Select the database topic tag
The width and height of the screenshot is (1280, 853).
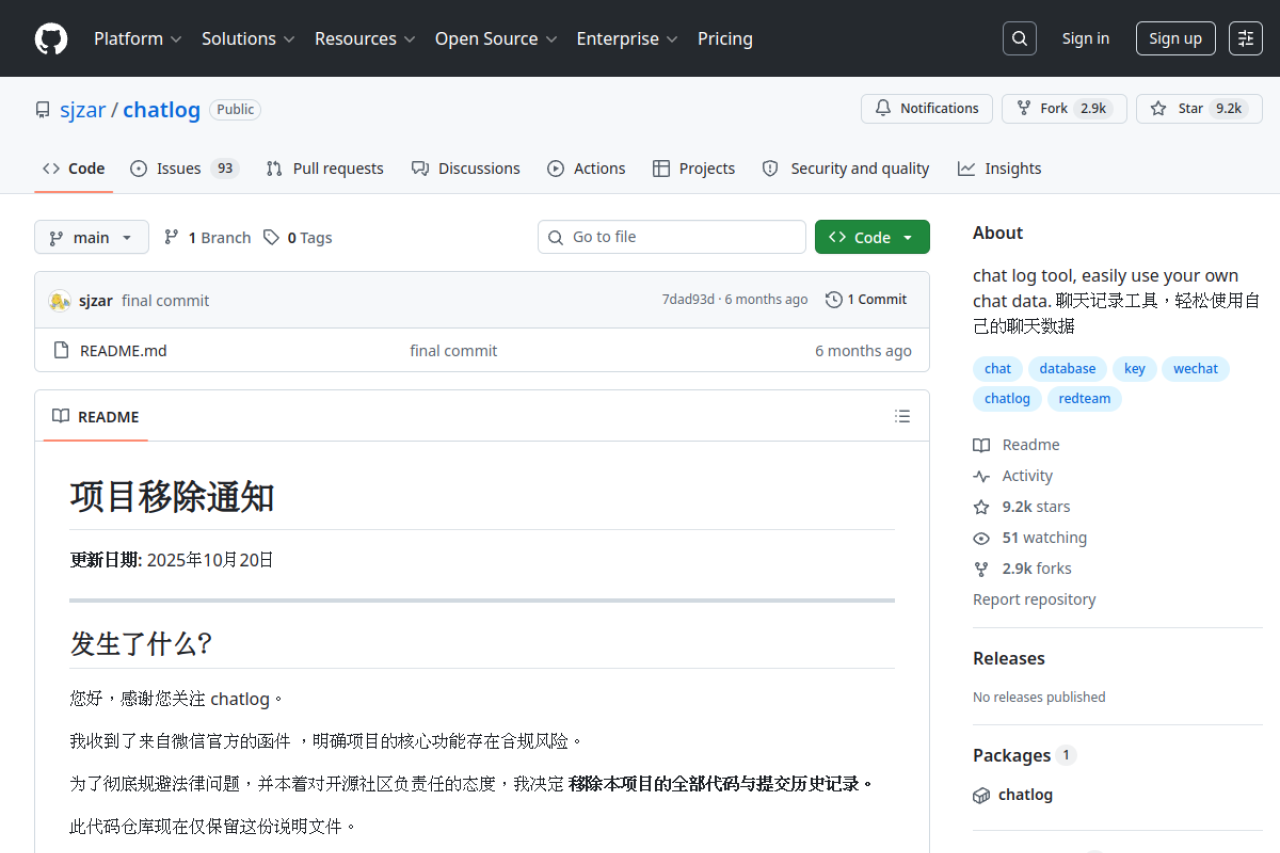1067,369
